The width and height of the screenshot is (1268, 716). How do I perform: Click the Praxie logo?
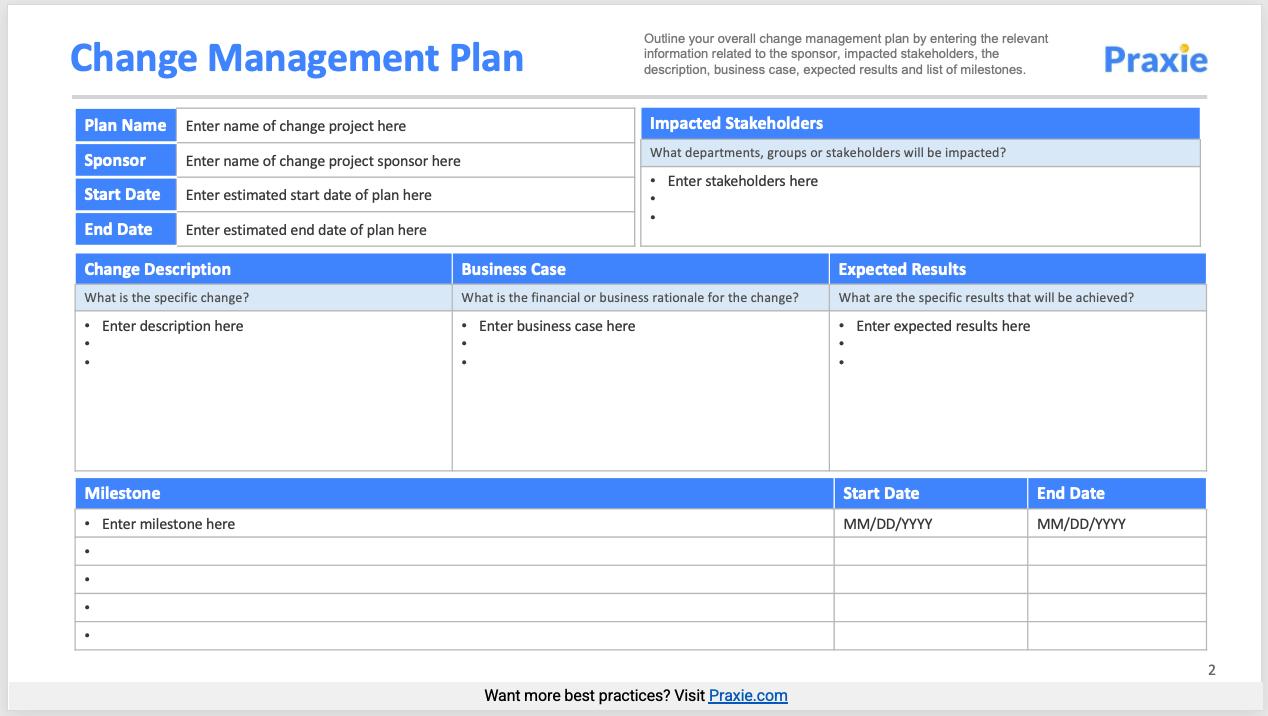point(1155,59)
